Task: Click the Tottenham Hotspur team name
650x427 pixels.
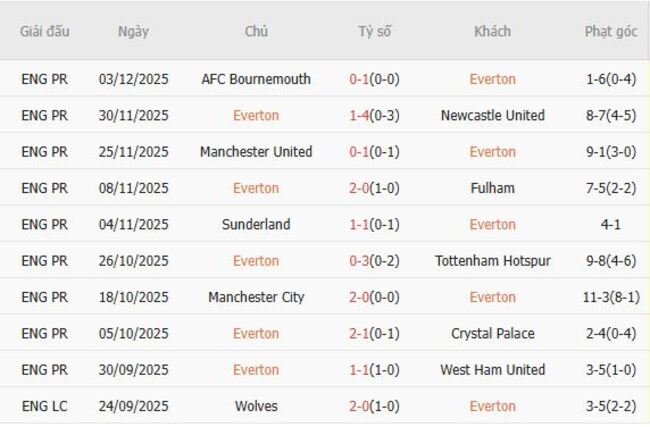Action: [x=492, y=261]
